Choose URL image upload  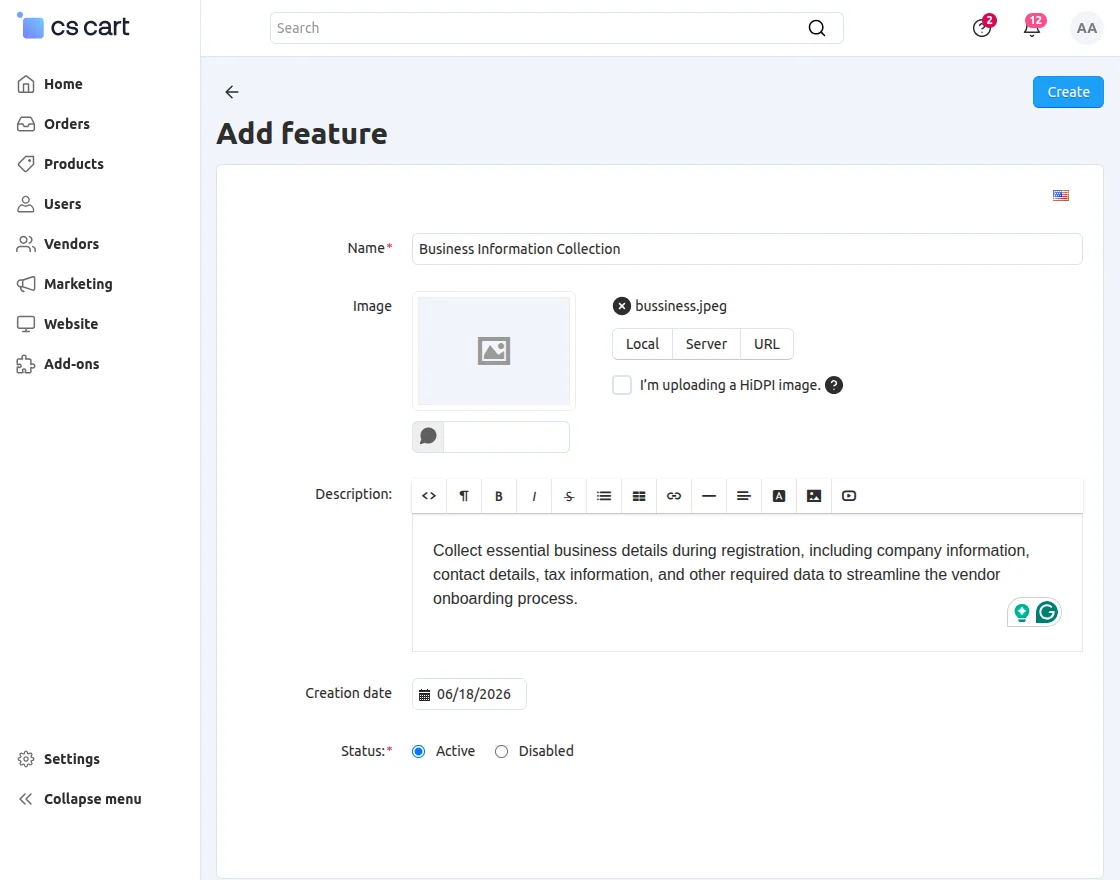pos(766,344)
